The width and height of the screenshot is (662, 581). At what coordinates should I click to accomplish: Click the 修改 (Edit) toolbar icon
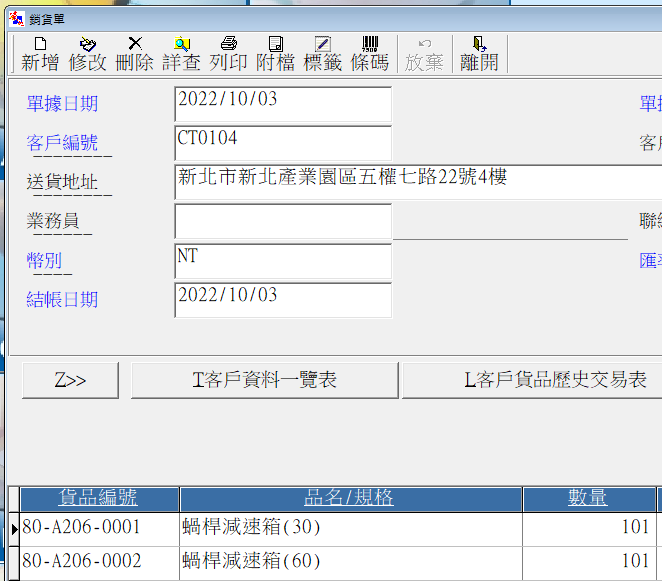(x=87, y=53)
